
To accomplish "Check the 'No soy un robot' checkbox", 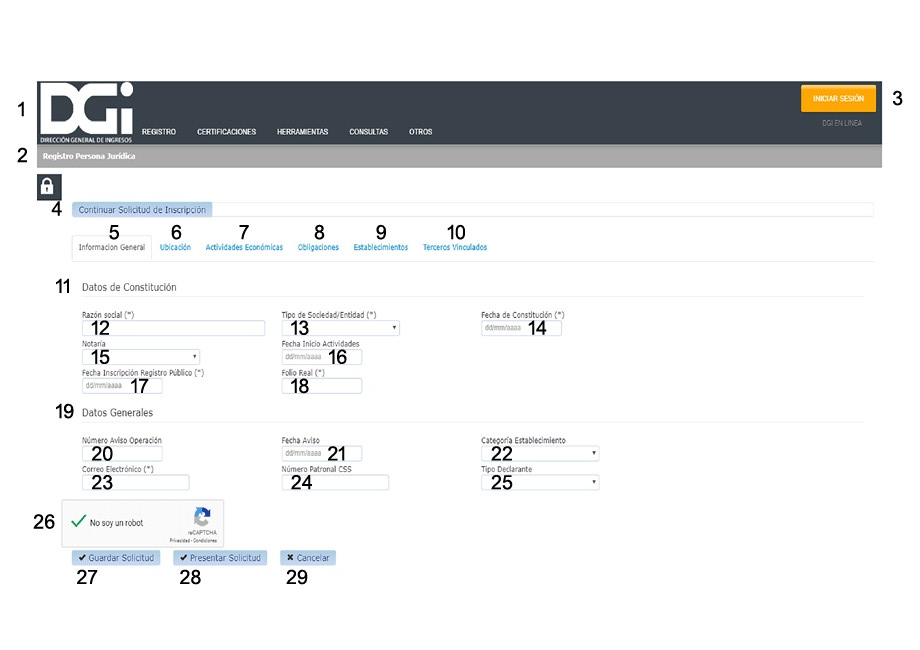I will point(78,522).
